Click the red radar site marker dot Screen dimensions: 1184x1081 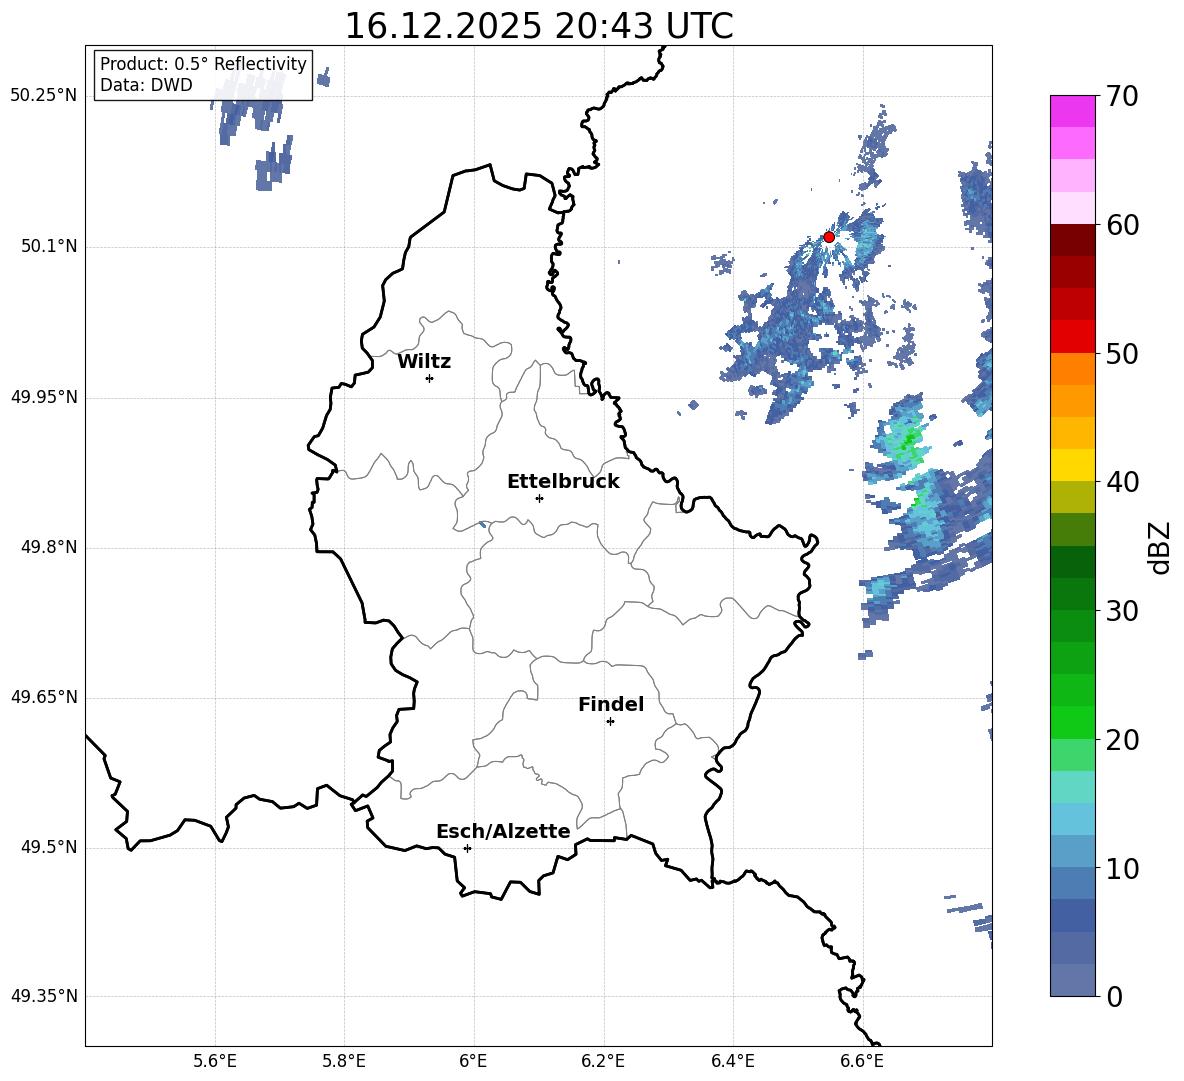pos(829,237)
